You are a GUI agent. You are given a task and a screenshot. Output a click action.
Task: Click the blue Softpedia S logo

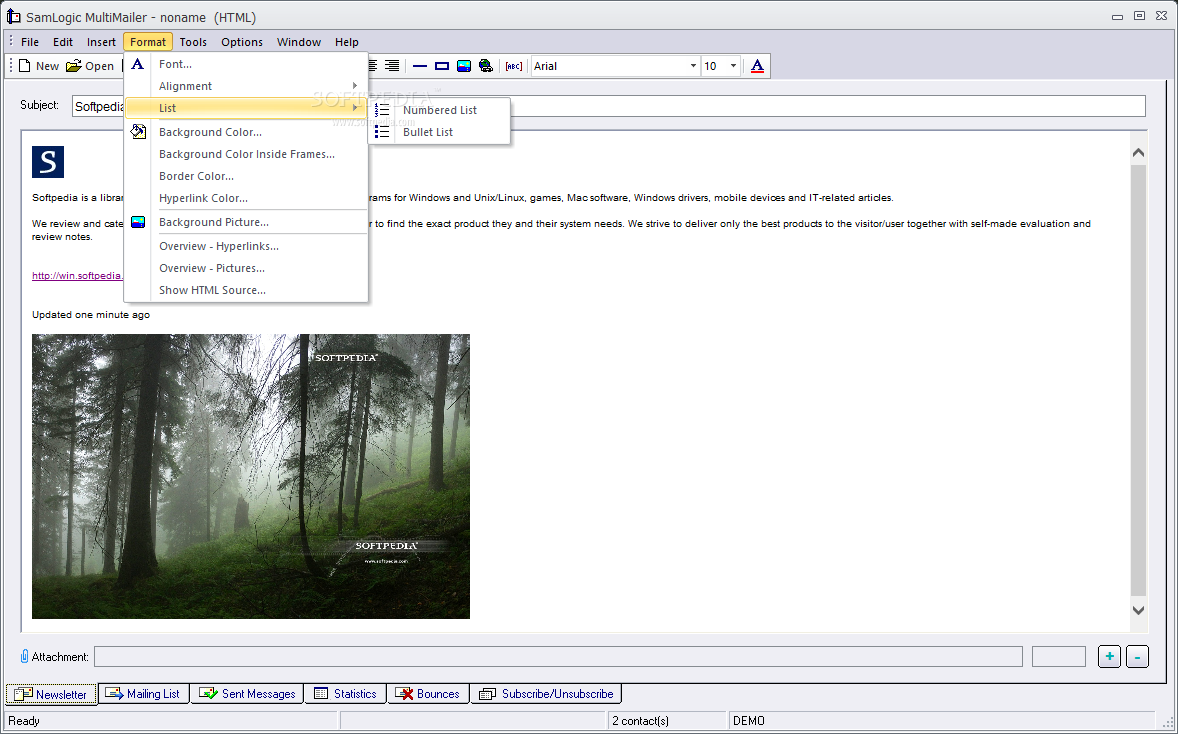(x=48, y=162)
